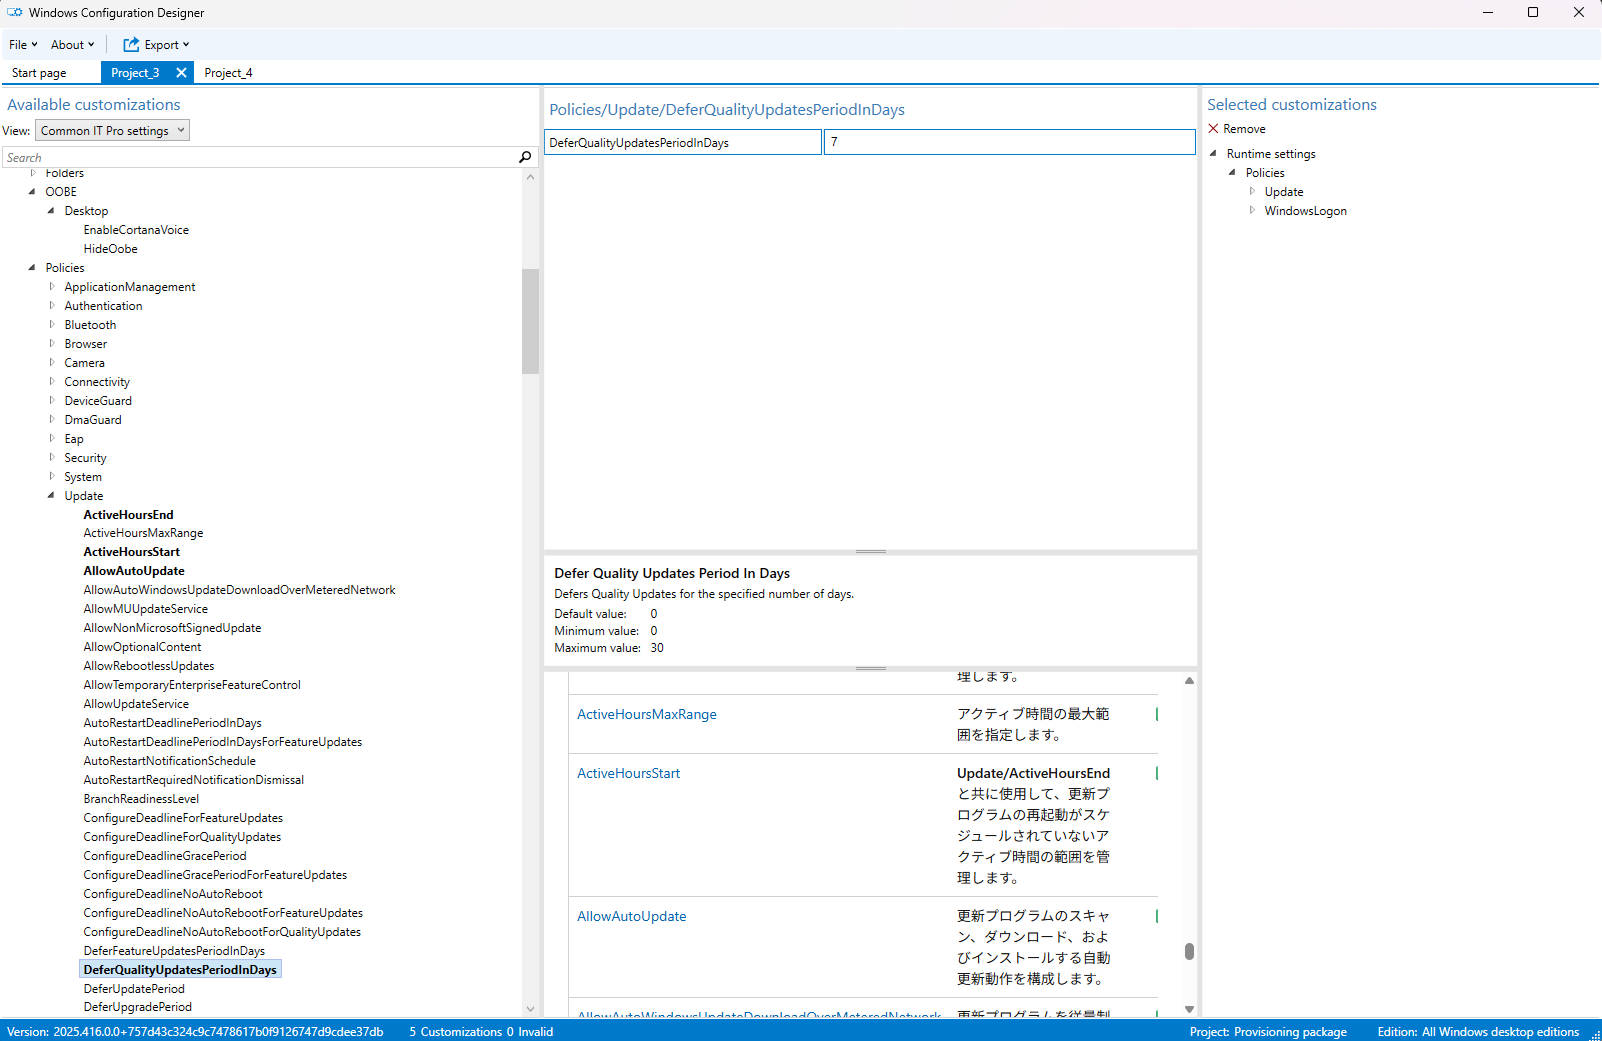Switch to the Project_4 tab

pos(228,73)
